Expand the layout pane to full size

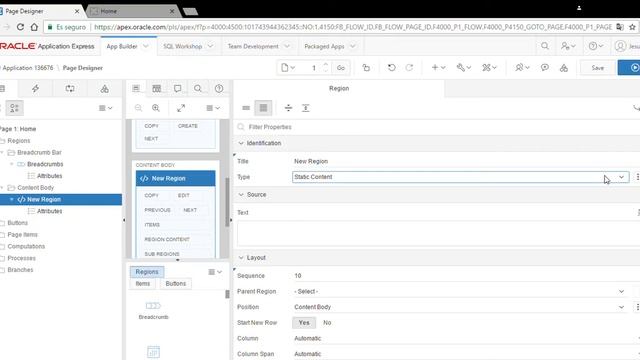point(181,108)
